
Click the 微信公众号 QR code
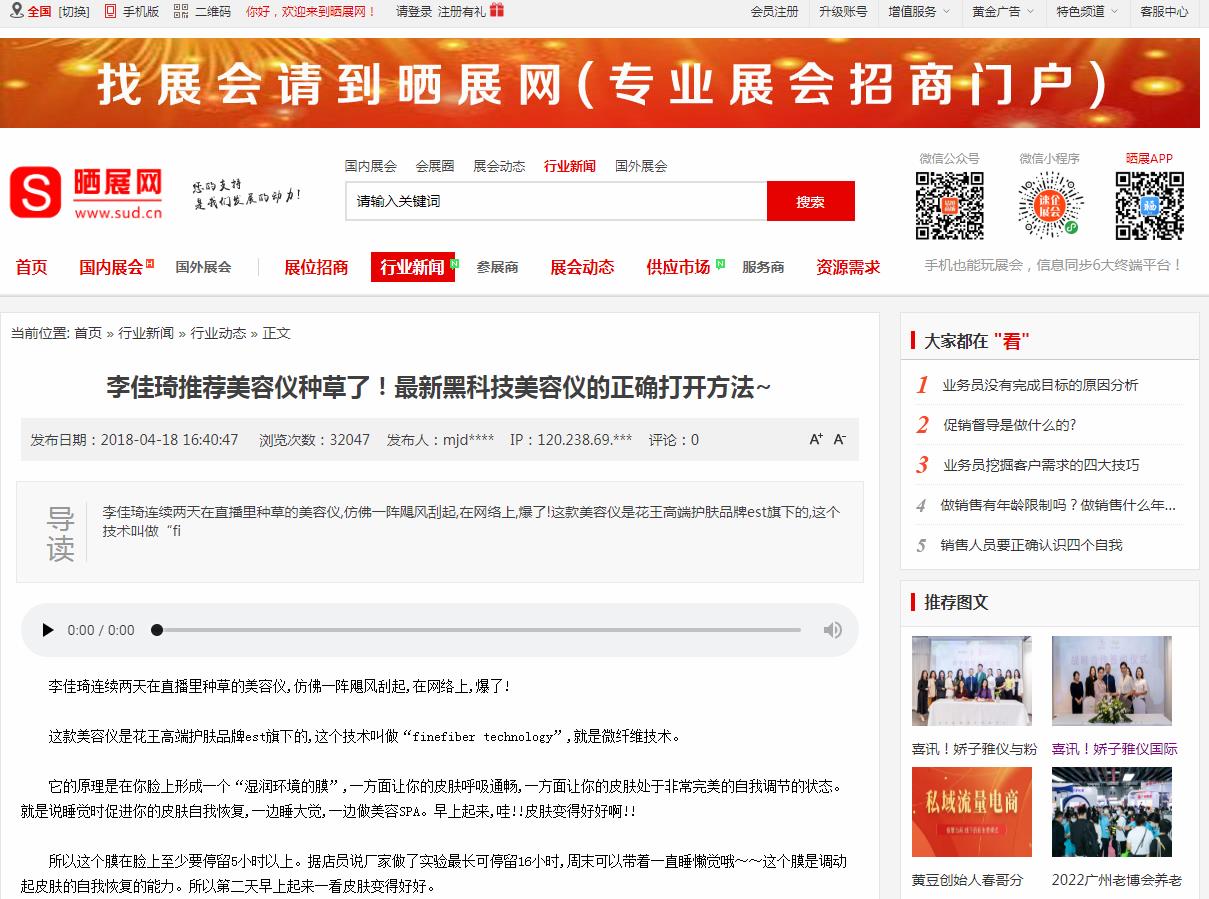pos(949,206)
